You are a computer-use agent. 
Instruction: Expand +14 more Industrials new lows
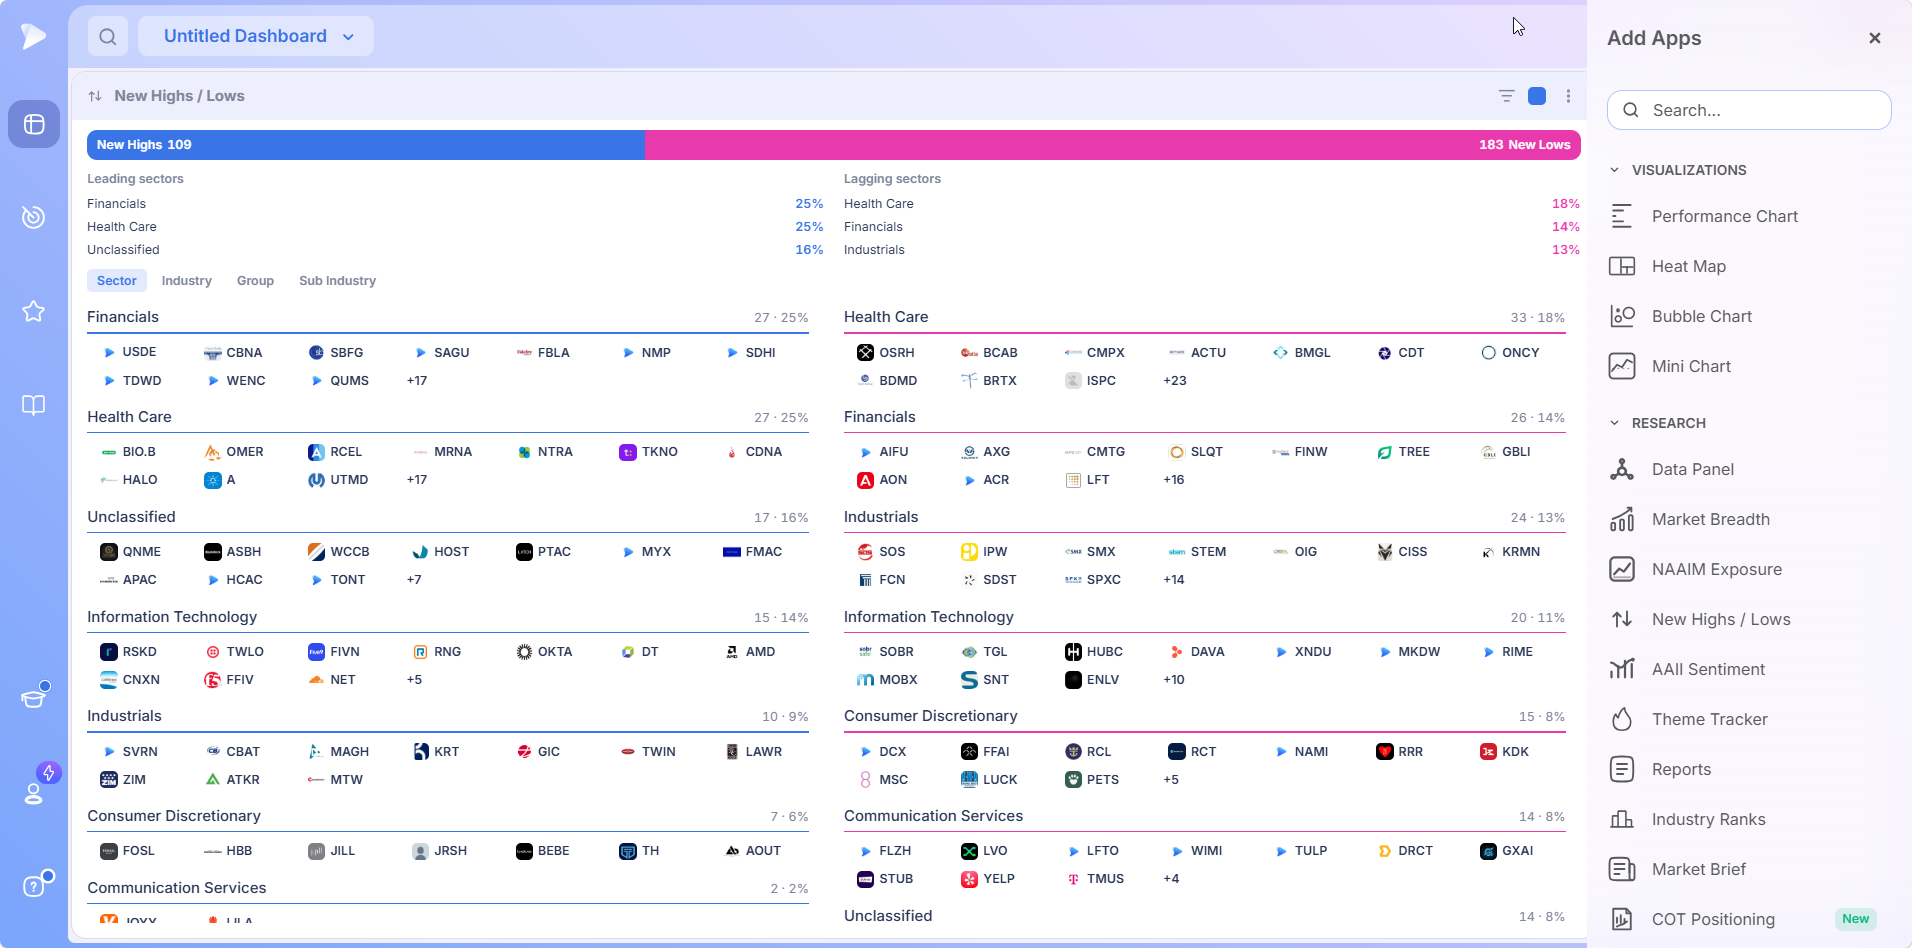(x=1174, y=580)
